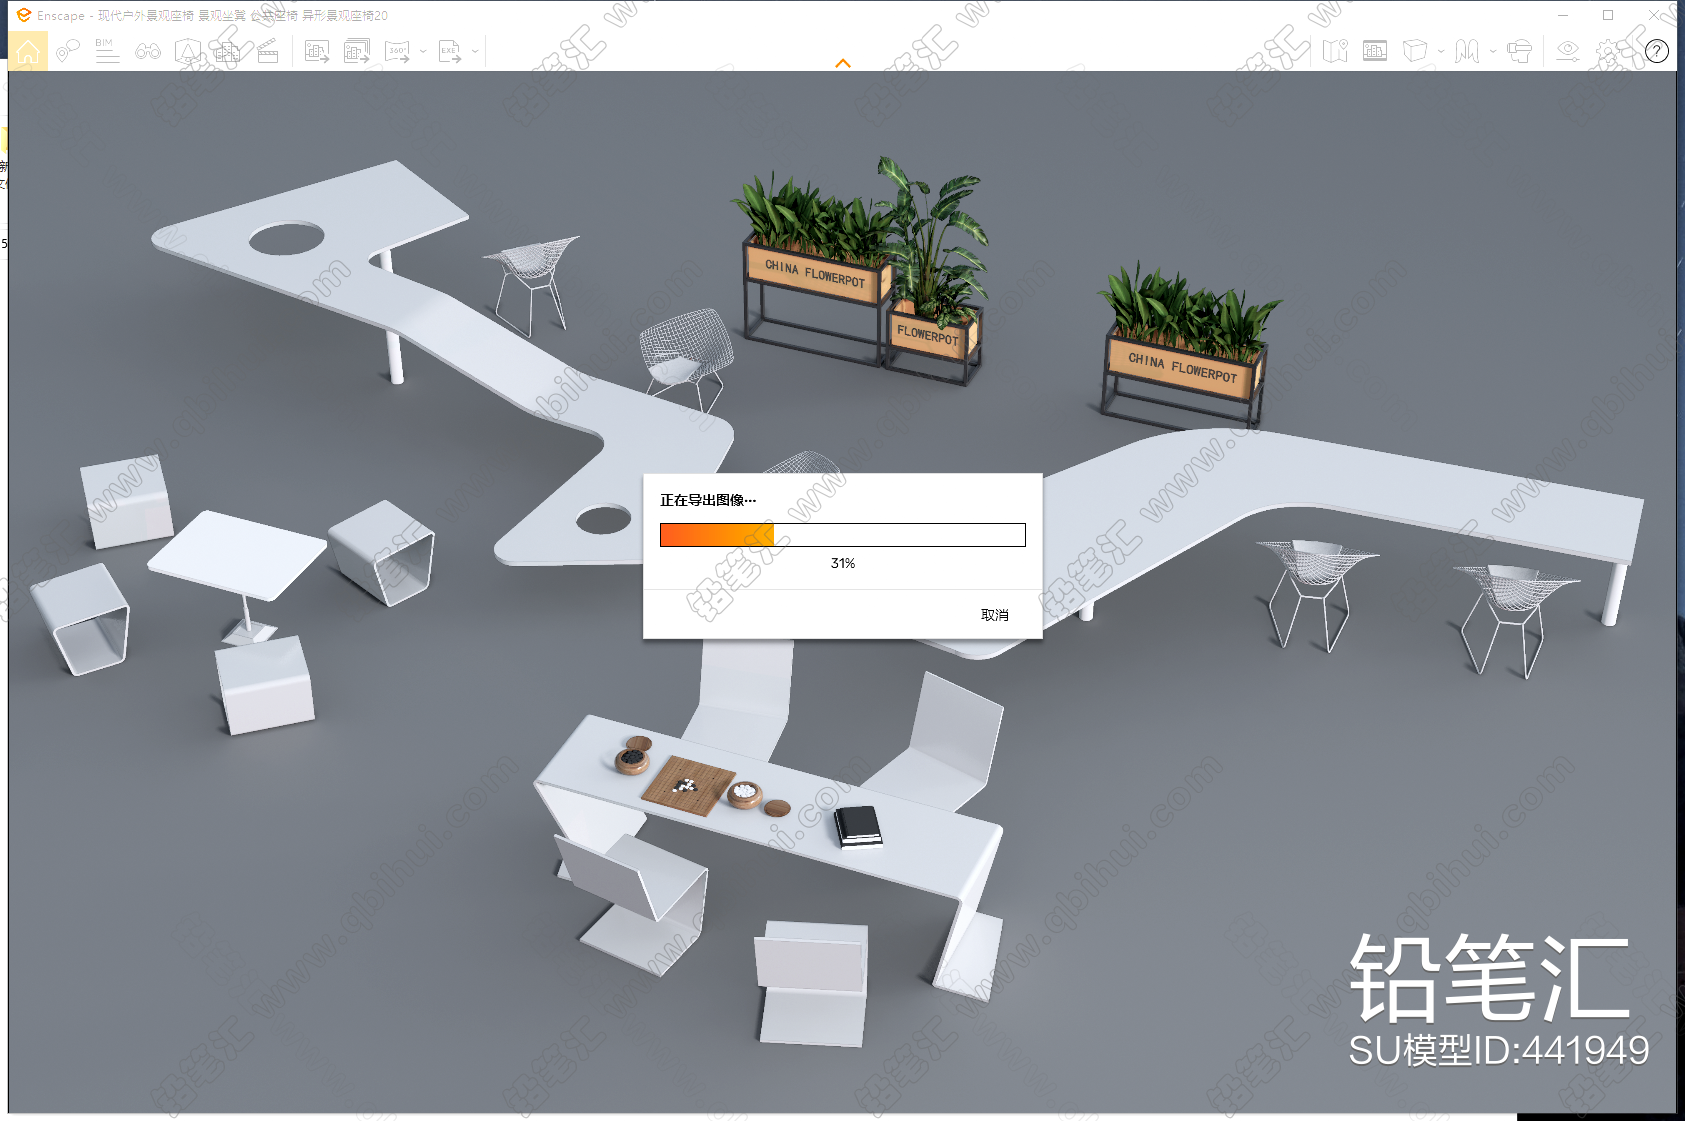Click the EXE standalone export icon
Screen dimensions: 1685x1121
(x=450, y=51)
